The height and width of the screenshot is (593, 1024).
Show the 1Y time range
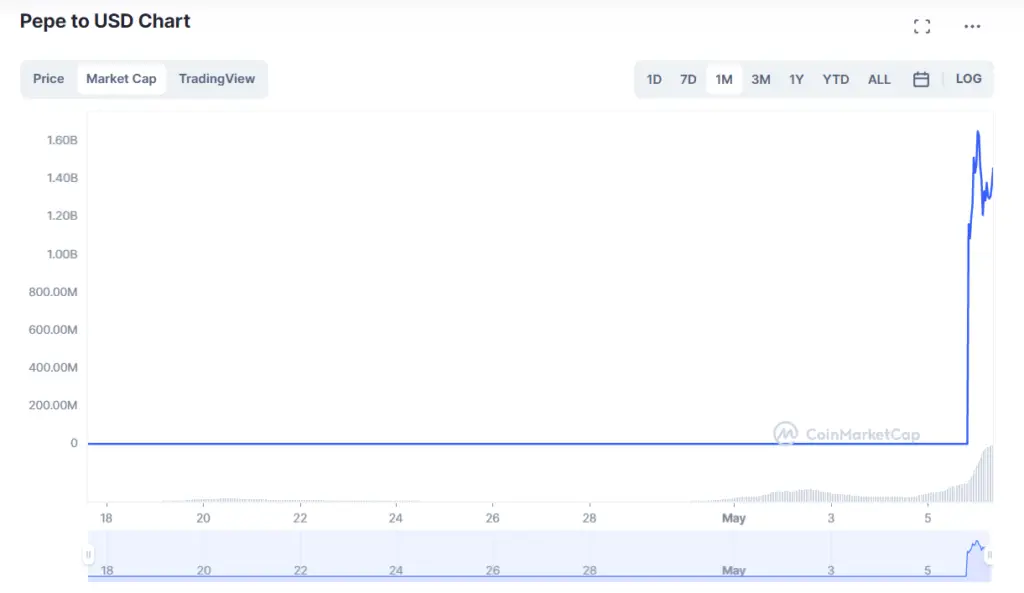pyautogui.click(x=796, y=80)
